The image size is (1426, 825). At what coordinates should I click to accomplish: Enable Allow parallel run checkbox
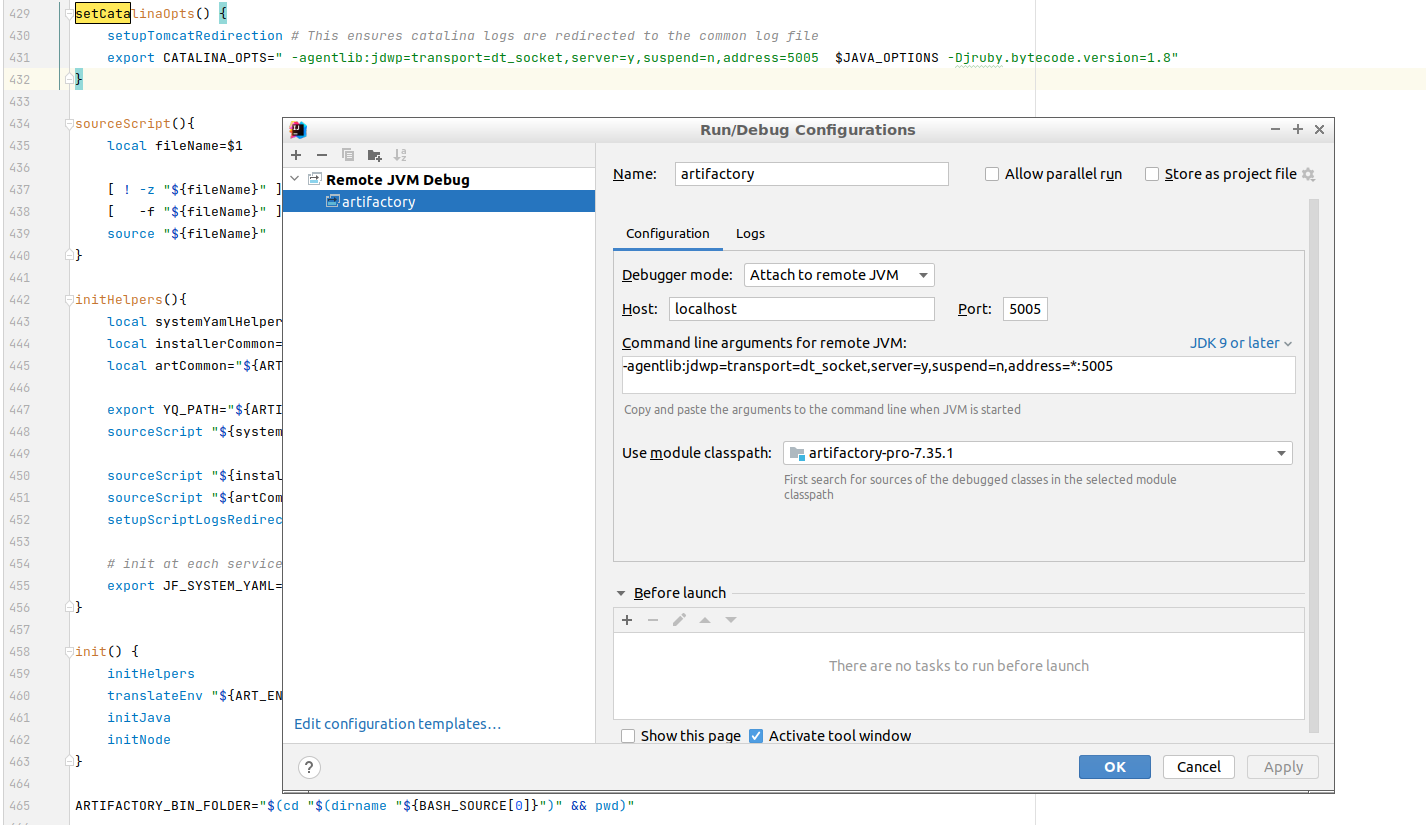tap(992, 174)
